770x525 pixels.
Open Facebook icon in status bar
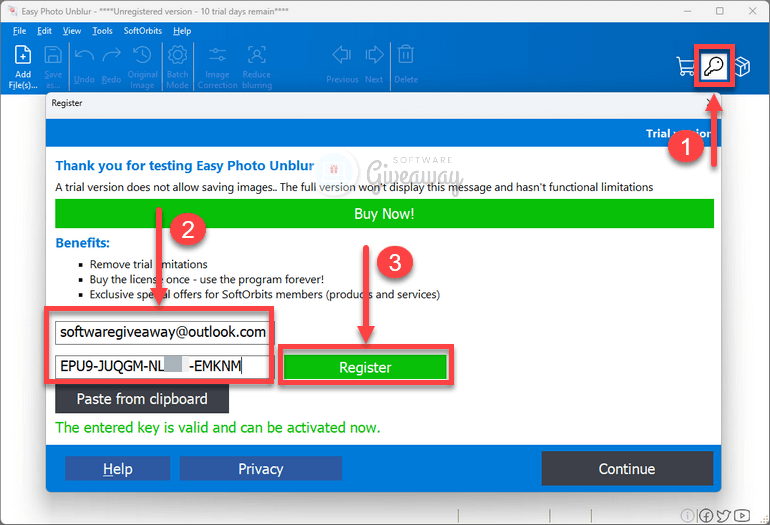(706, 515)
